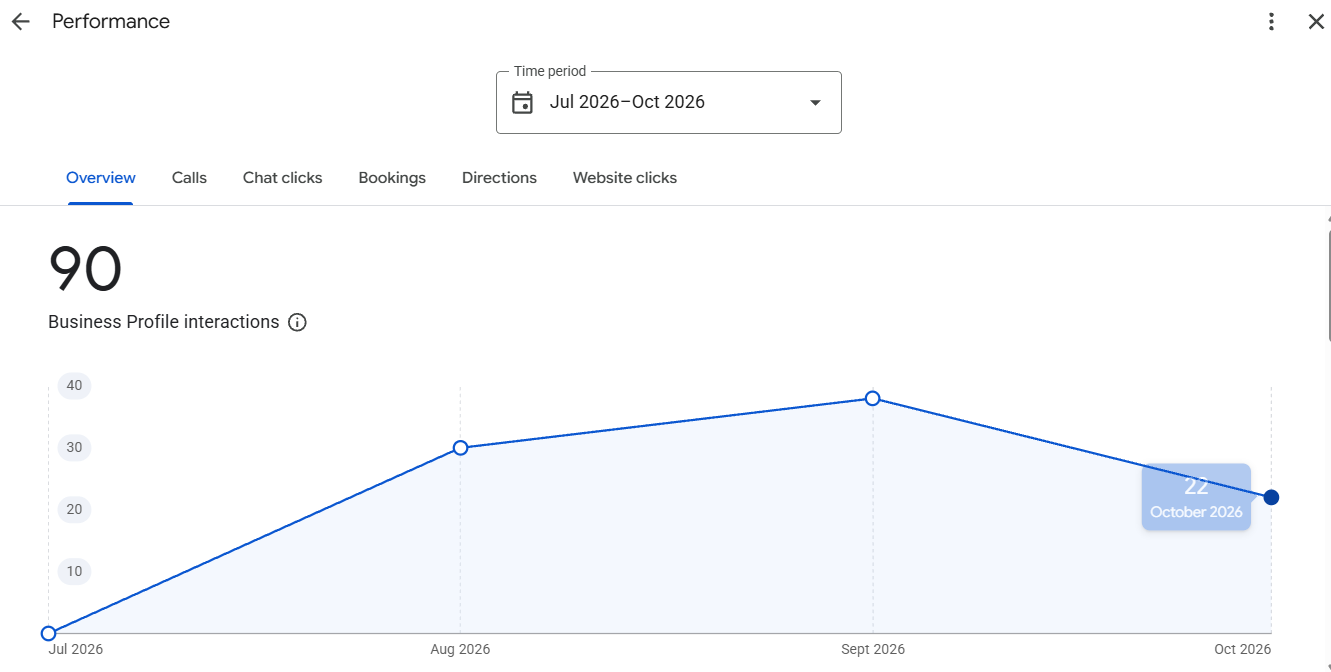Expand the Time period dropdown arrow
The width and height of the screenshot is (1331, 672).
tap(815, 102)
